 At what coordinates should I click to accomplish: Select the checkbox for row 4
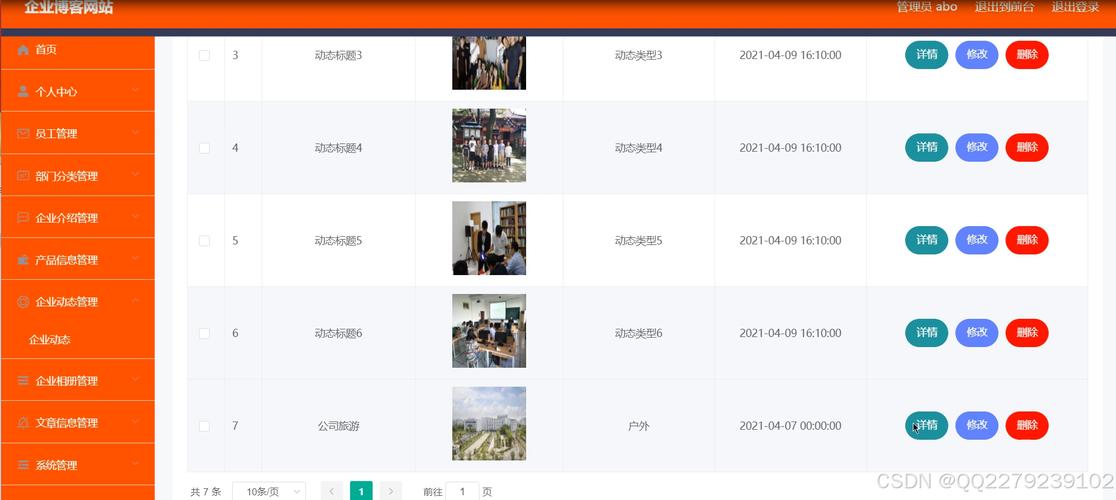point(204,148)
